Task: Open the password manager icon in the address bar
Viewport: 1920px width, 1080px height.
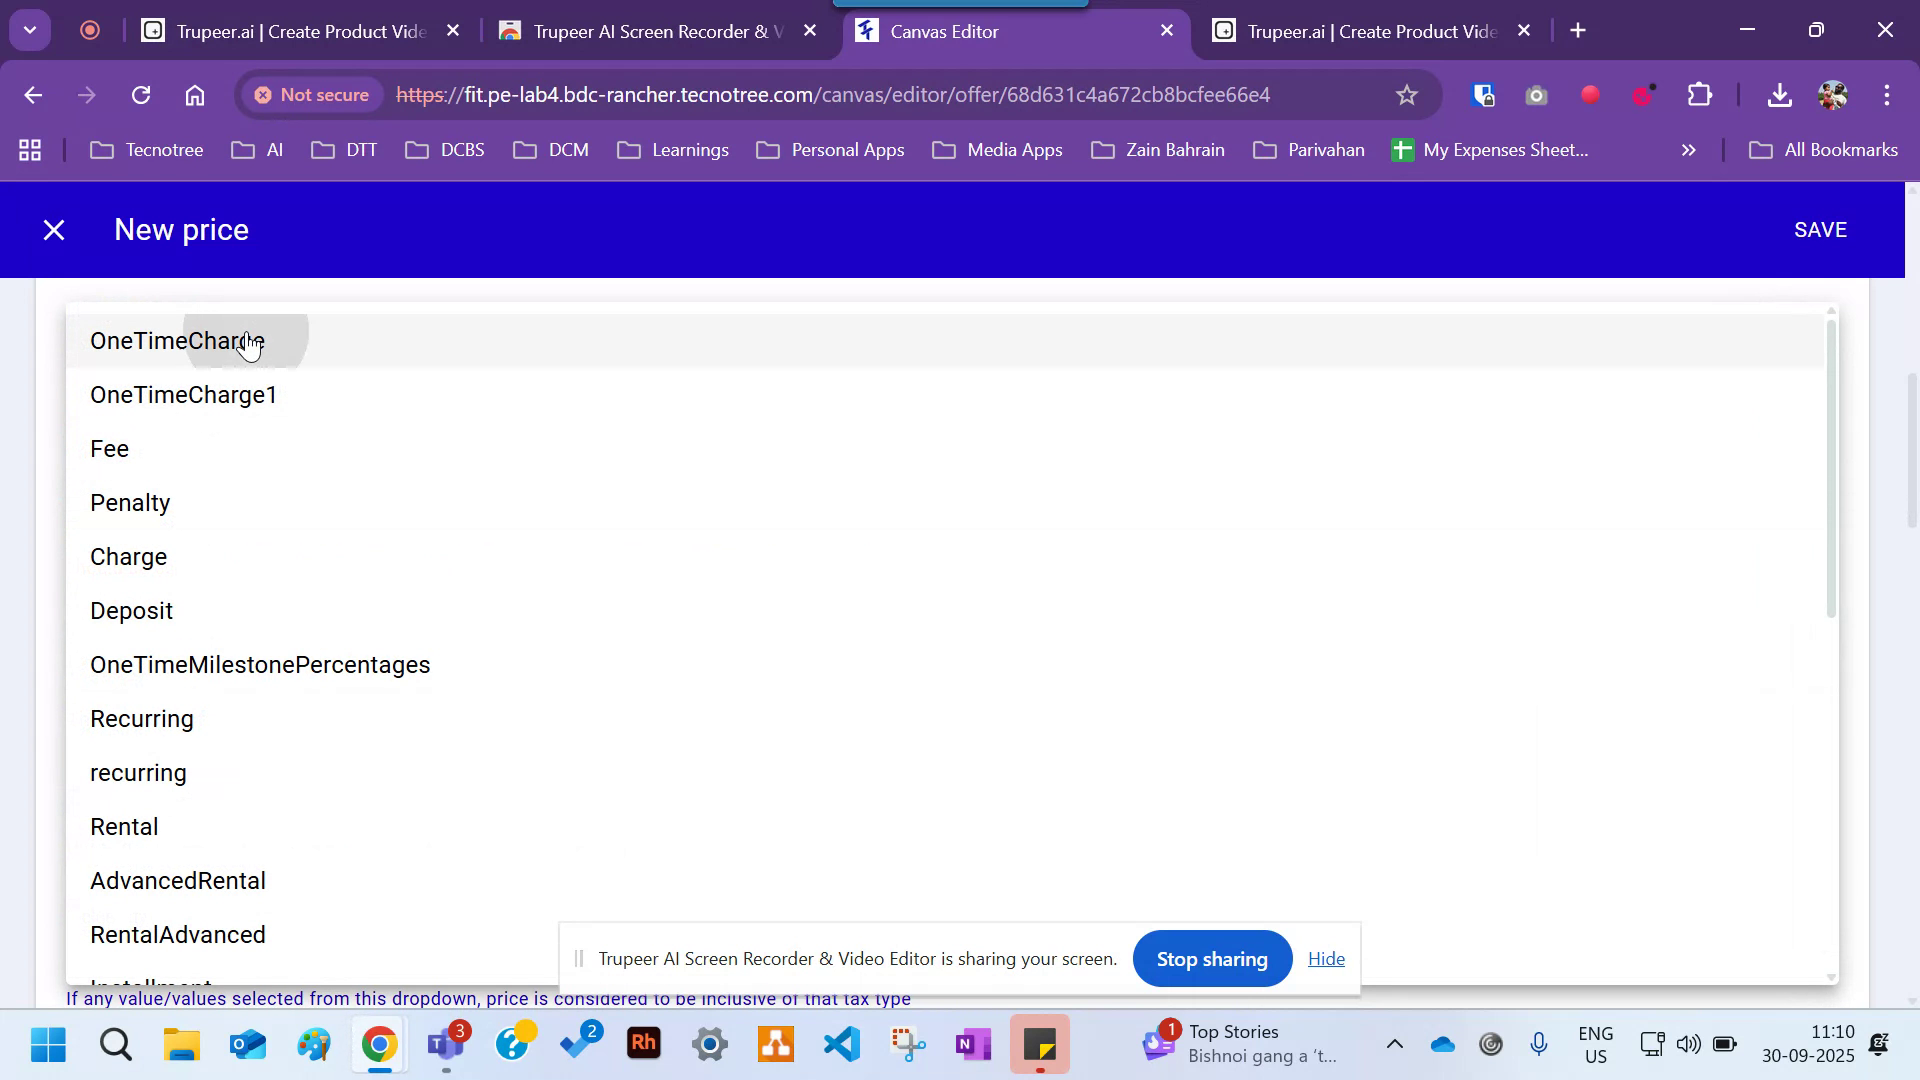Action: [1483, 95]
